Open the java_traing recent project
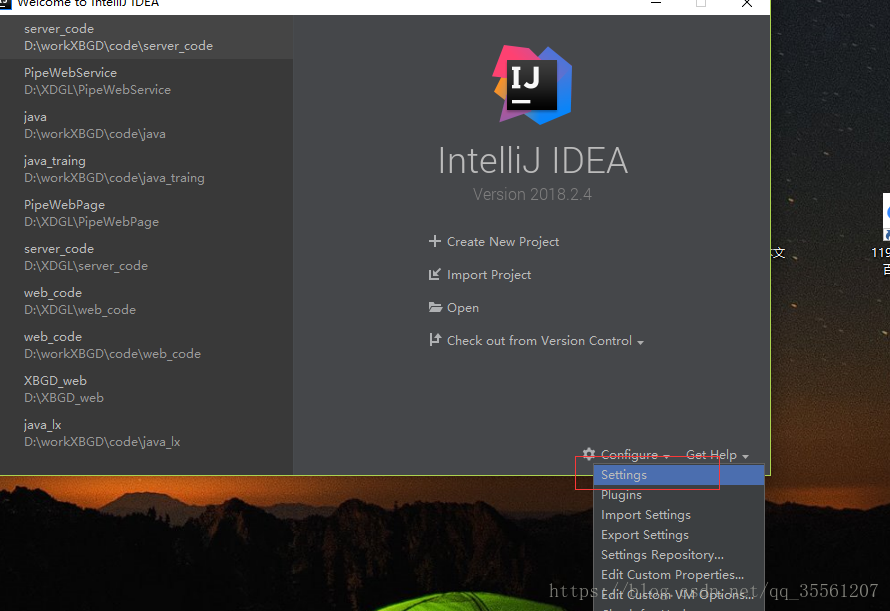890x611 pixels. coord(146,169)
